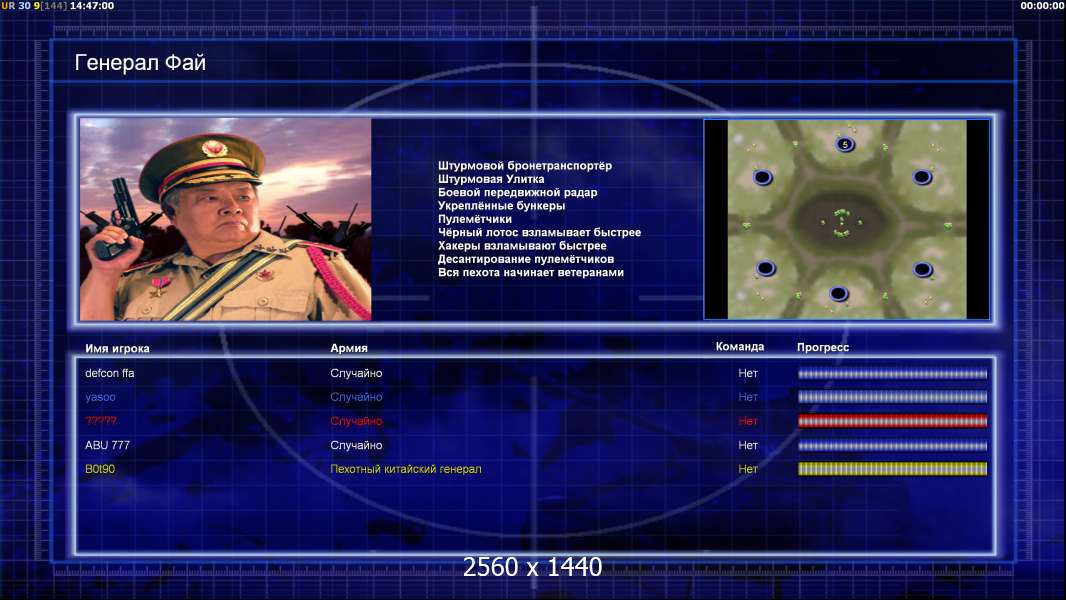Screen dimensions: 1066x600
Task: Click yellow 'Нет' team in B0t90 row
Action: click(x=748, y=469)
